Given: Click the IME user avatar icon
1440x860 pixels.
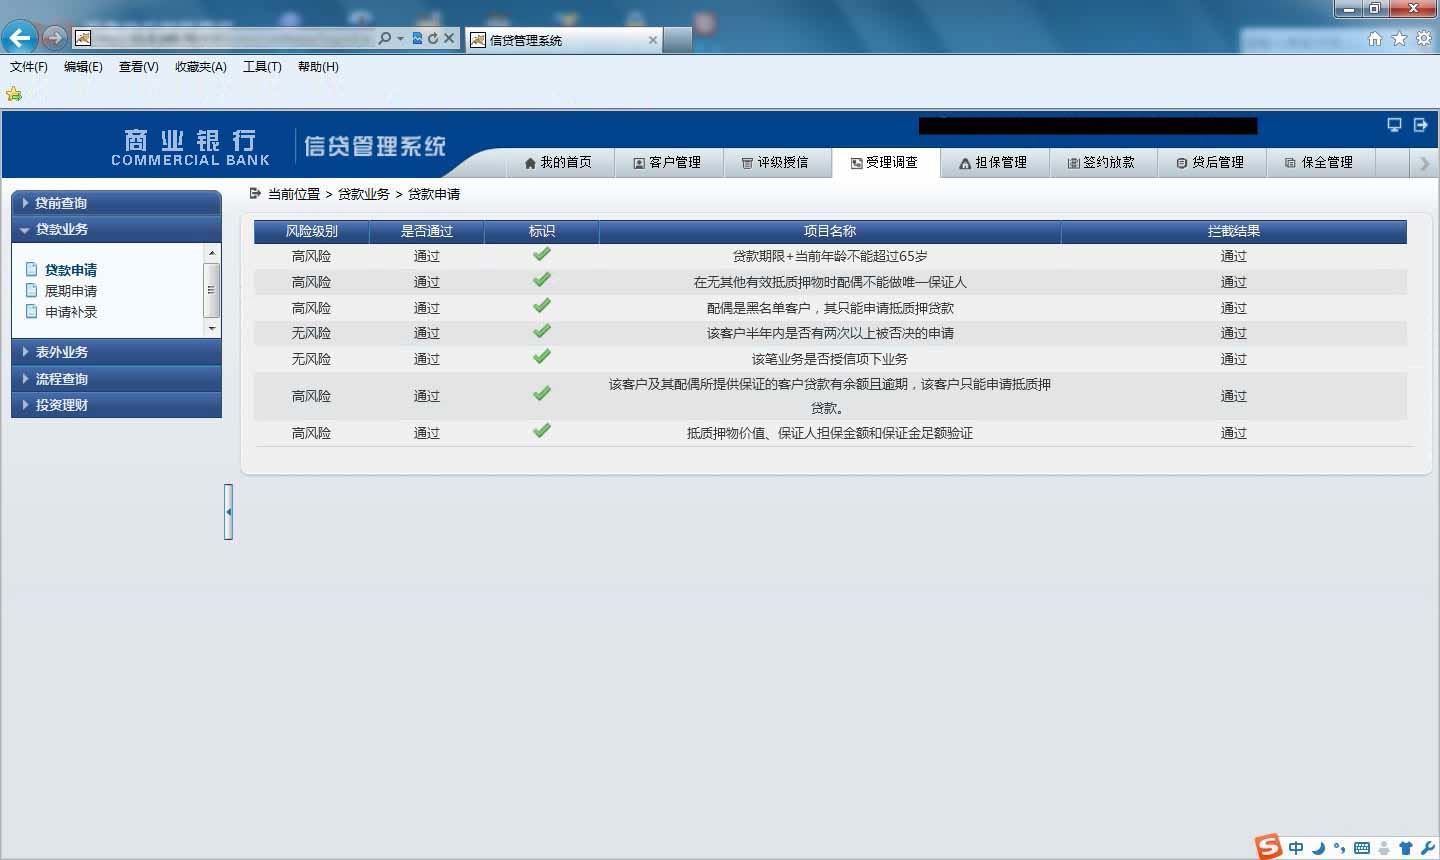Looking at the screenshot, I should [x=1384, y=848].
